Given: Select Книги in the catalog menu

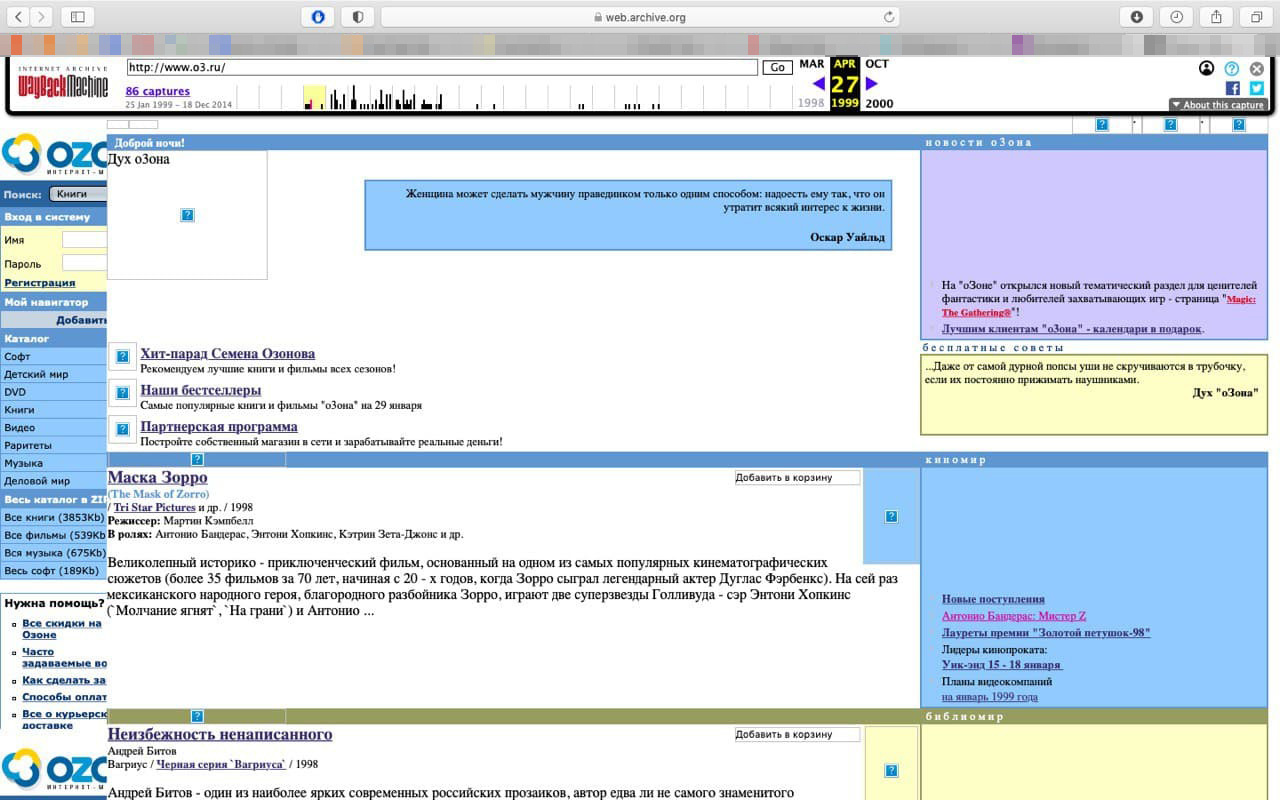Looking at the screenshot, I should [53, 410].
